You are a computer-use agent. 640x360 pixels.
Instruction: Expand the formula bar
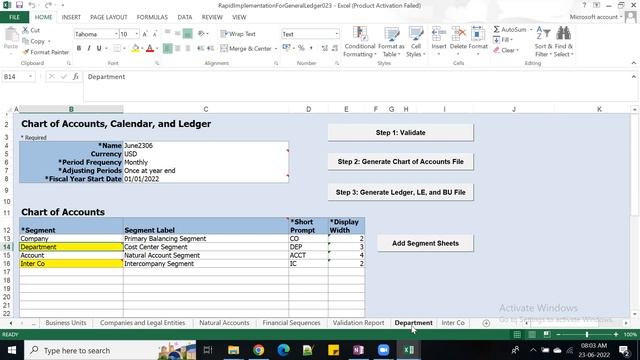(633, 76)
